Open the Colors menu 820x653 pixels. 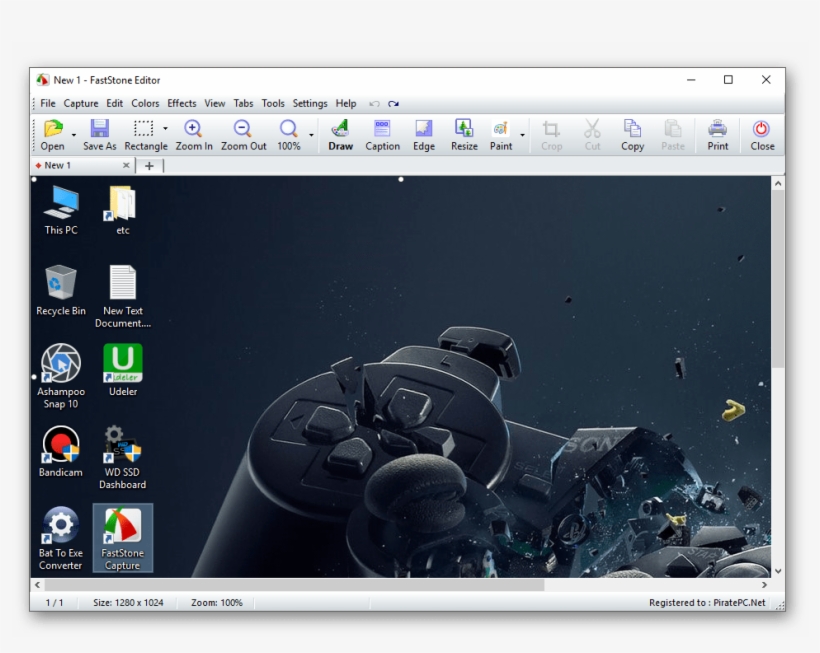coord(145,104)
